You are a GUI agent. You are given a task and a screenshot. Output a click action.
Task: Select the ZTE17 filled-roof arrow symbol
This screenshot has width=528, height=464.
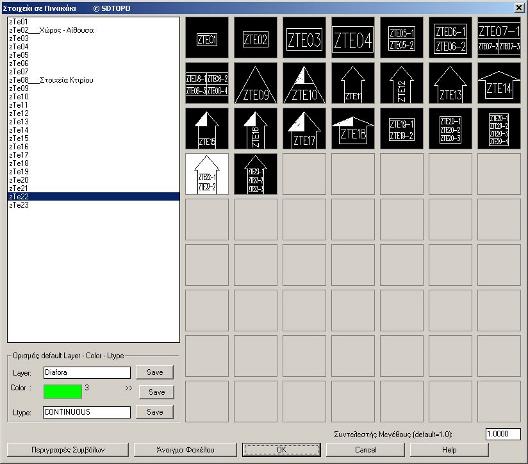coord(304,128)
